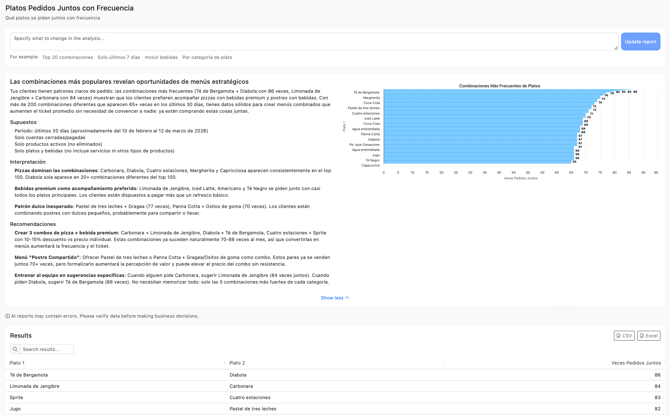The height and width of the screenshot is (416, 670).
Task: Sort by the Plato 1 column header
Action: [17, 363]
